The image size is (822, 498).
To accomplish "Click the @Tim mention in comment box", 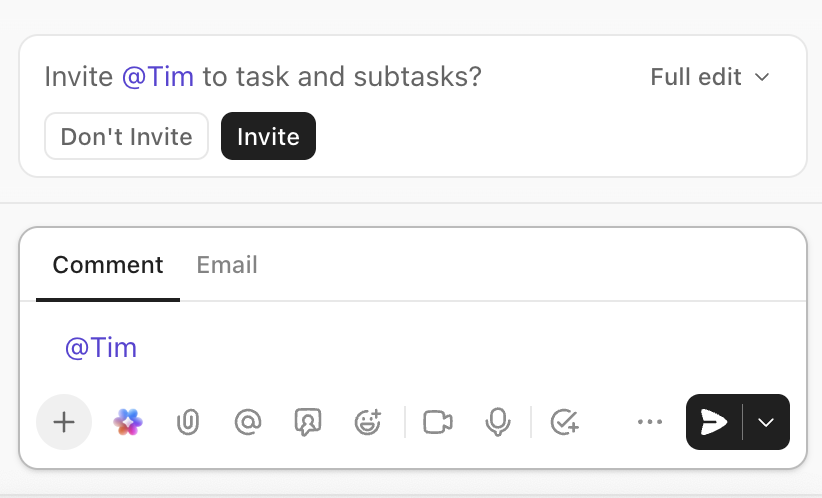I will coord(101,348).
